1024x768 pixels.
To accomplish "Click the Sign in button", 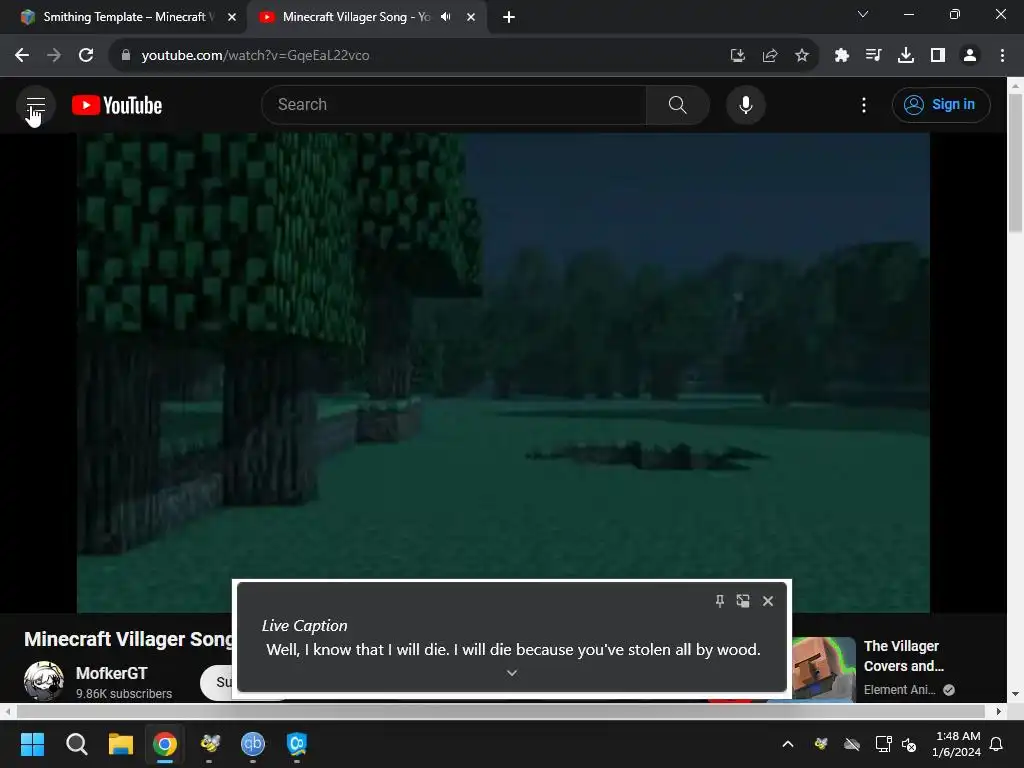I will coord(941,104).
